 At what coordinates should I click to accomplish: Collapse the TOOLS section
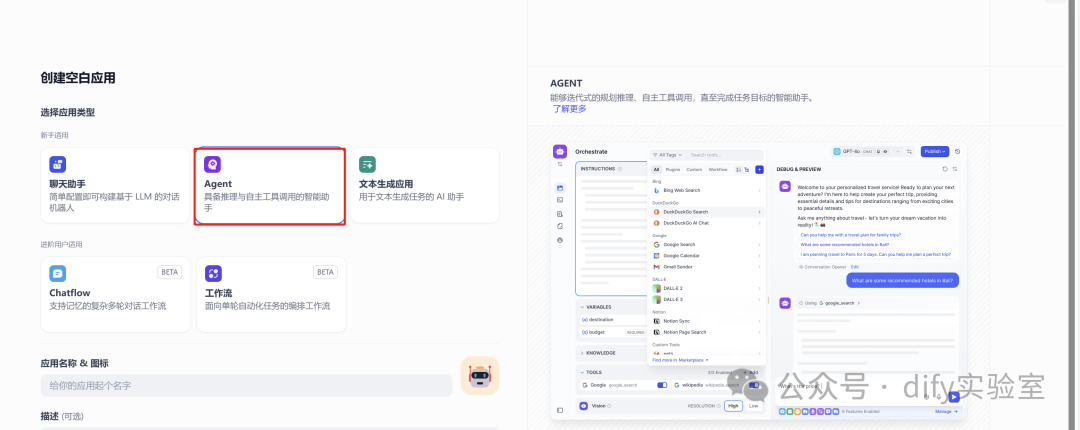tap(581, 372)
